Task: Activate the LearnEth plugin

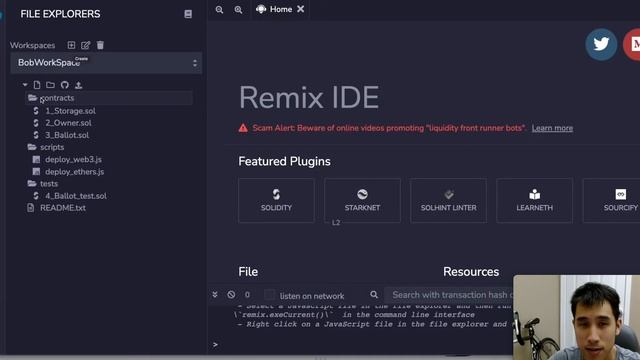Action: tap(534, 200)
